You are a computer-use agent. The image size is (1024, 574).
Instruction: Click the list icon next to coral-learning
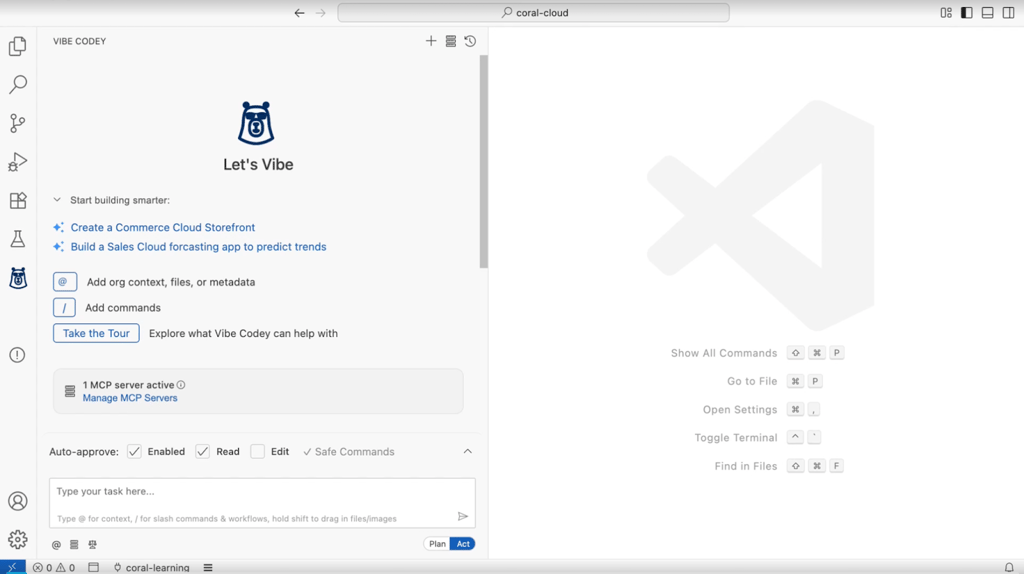click(x=208, y=567)
